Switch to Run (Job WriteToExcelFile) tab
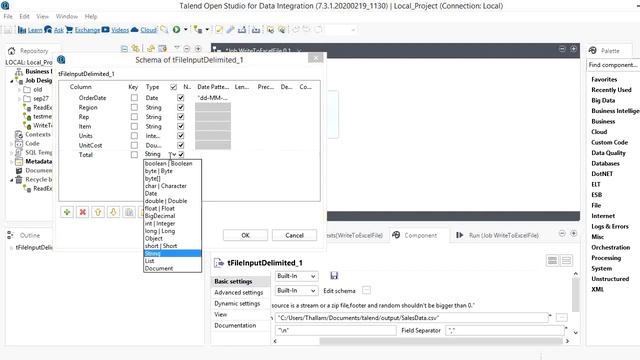This screenshot has height=360, width=640. [x=498, y=235]
